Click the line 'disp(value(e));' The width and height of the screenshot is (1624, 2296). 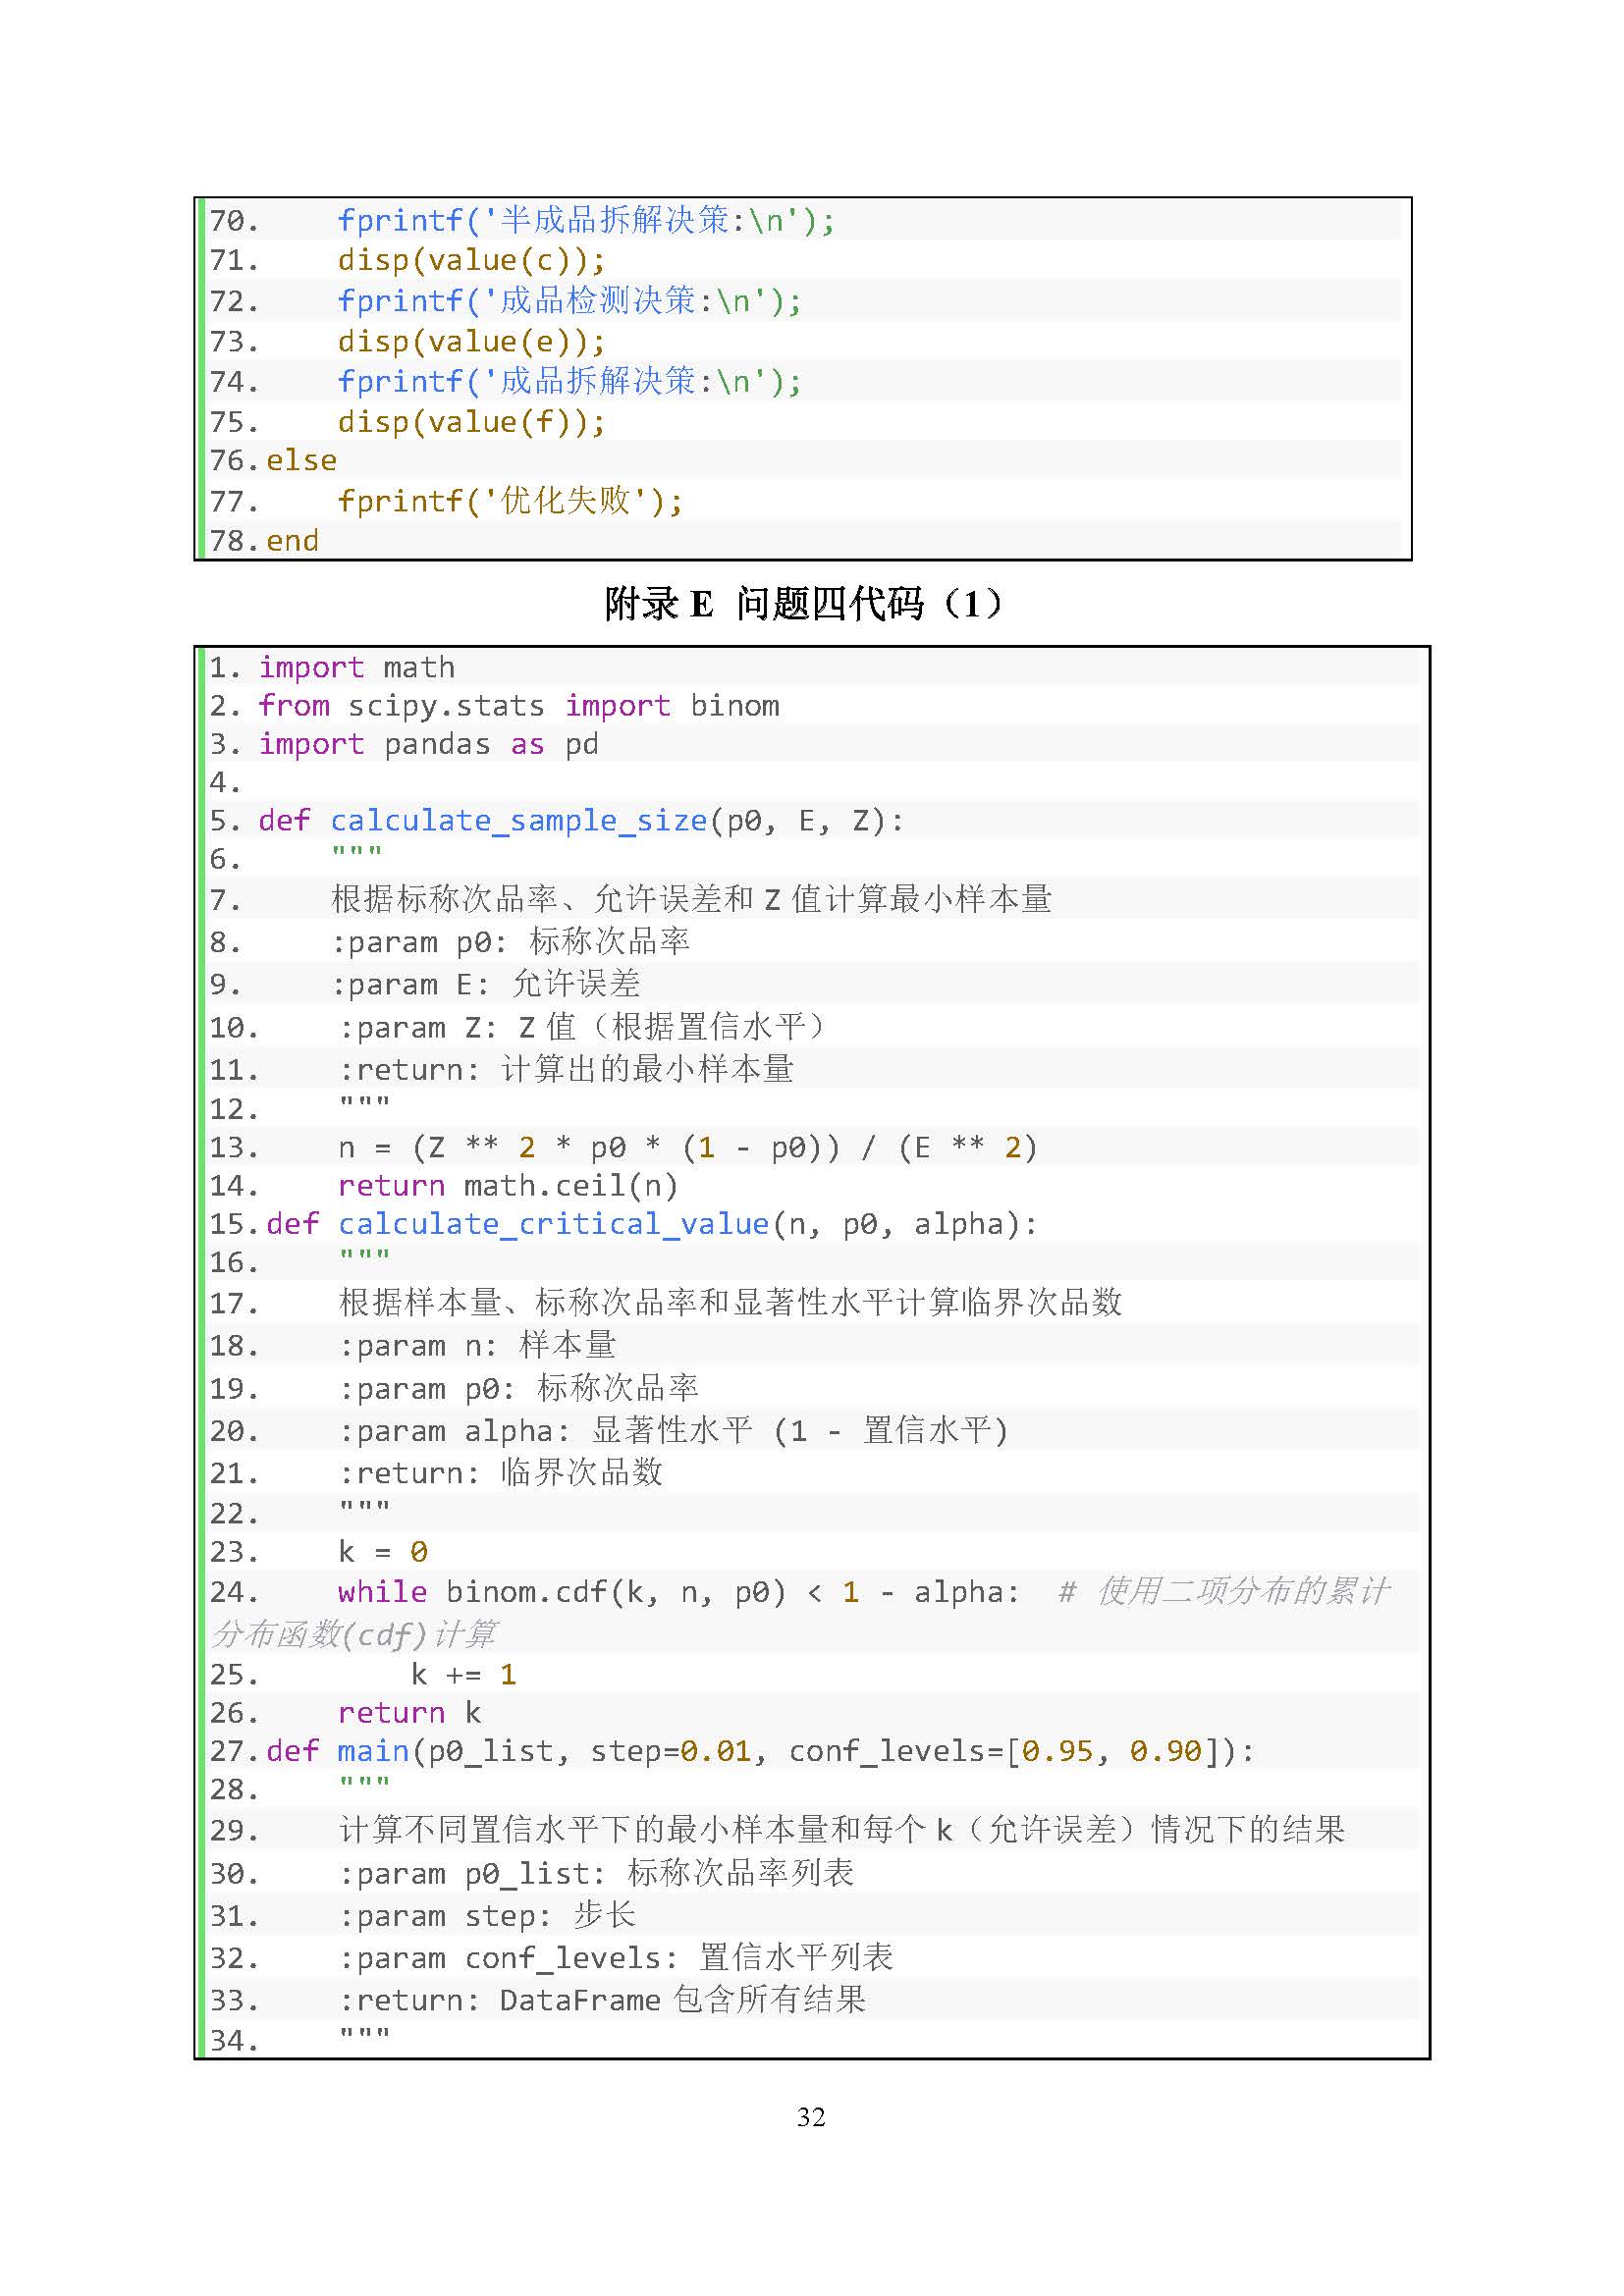coord(471,342)
